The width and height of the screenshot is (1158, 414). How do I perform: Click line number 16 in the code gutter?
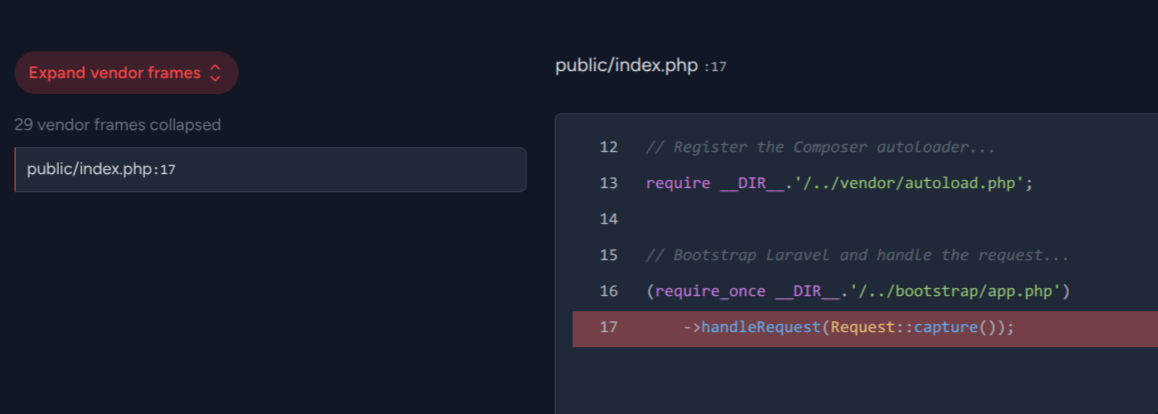point(608,291)
